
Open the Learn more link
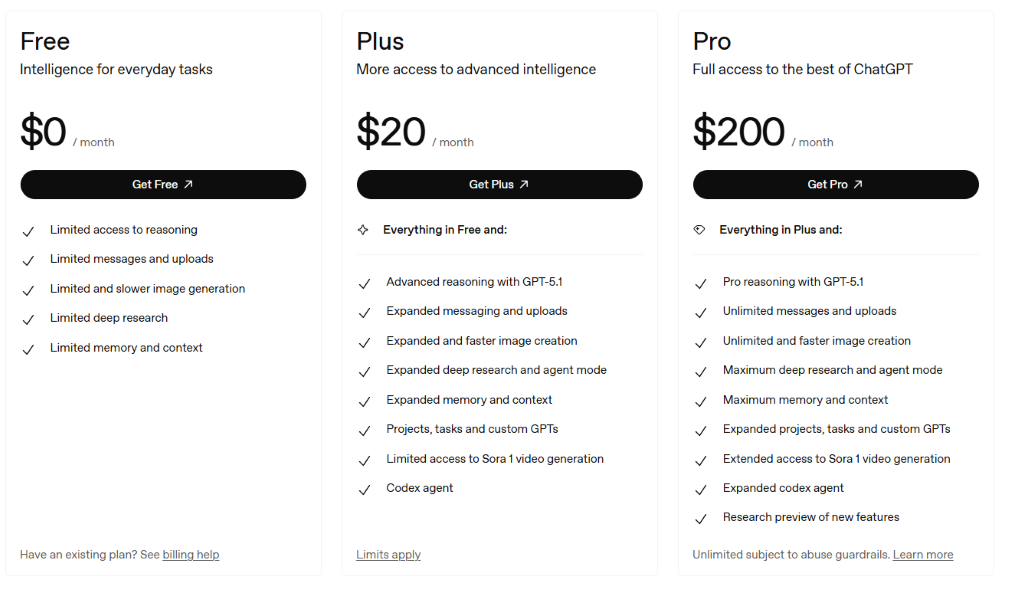(x=923, y=554)
